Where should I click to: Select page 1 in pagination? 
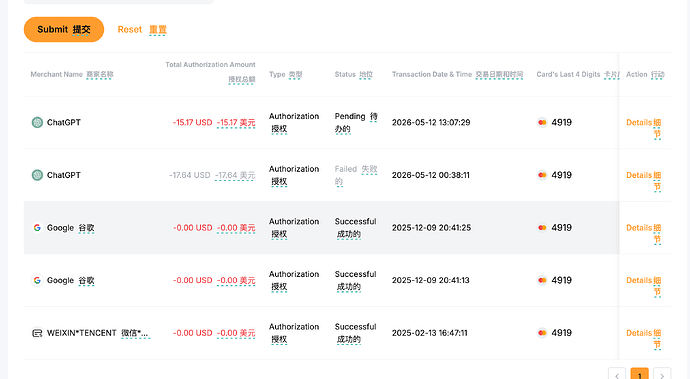click(639, 375)
